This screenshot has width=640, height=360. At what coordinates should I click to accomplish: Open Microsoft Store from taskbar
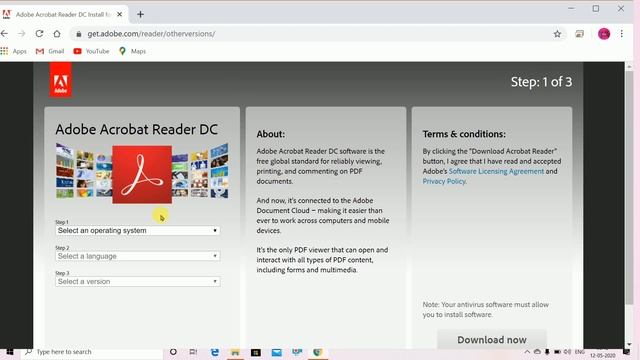tap(256, 352)
